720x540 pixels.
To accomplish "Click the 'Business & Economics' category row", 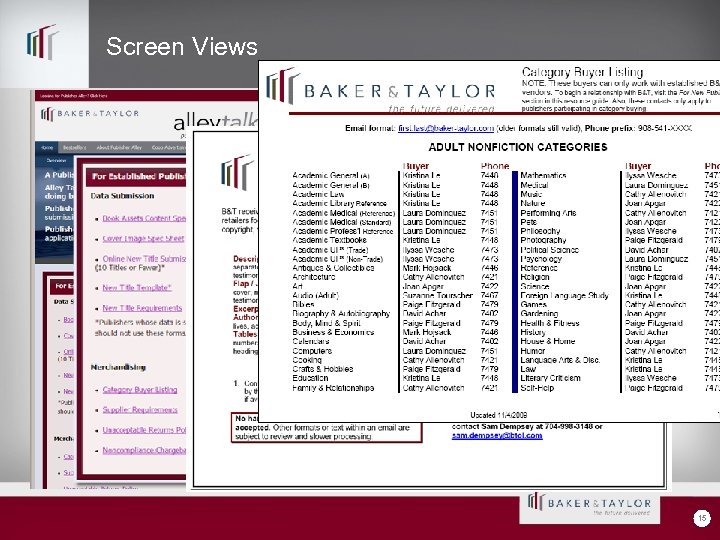I will click(x=333, y=332).
